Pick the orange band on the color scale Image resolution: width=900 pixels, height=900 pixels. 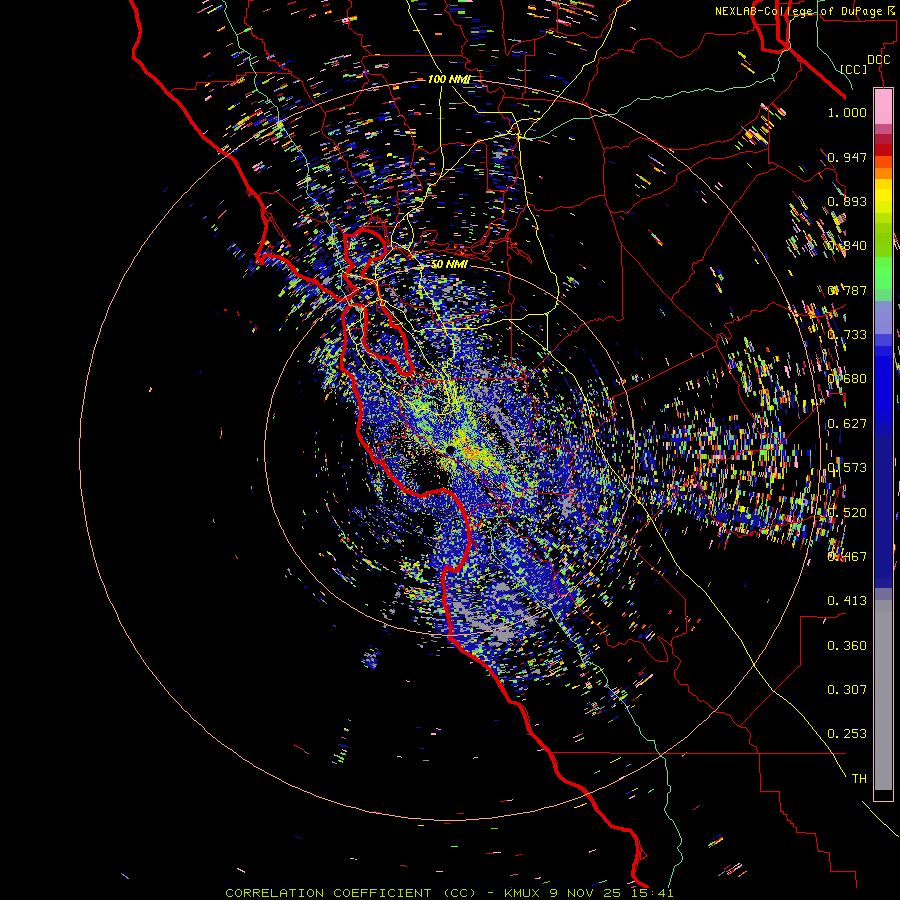(883, 172)
